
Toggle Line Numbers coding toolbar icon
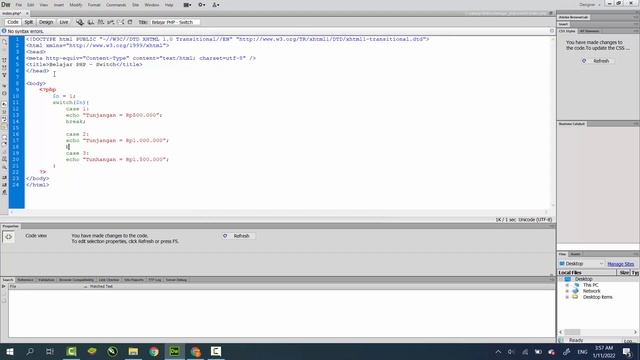4,104
